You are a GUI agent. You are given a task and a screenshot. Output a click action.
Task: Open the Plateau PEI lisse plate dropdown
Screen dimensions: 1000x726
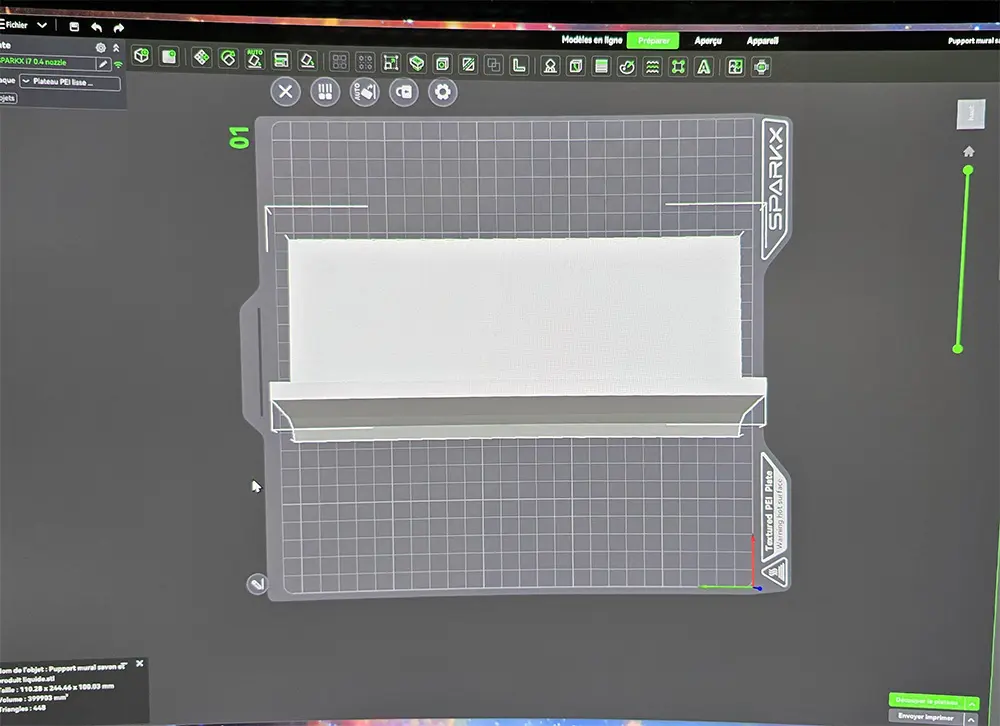70,82
